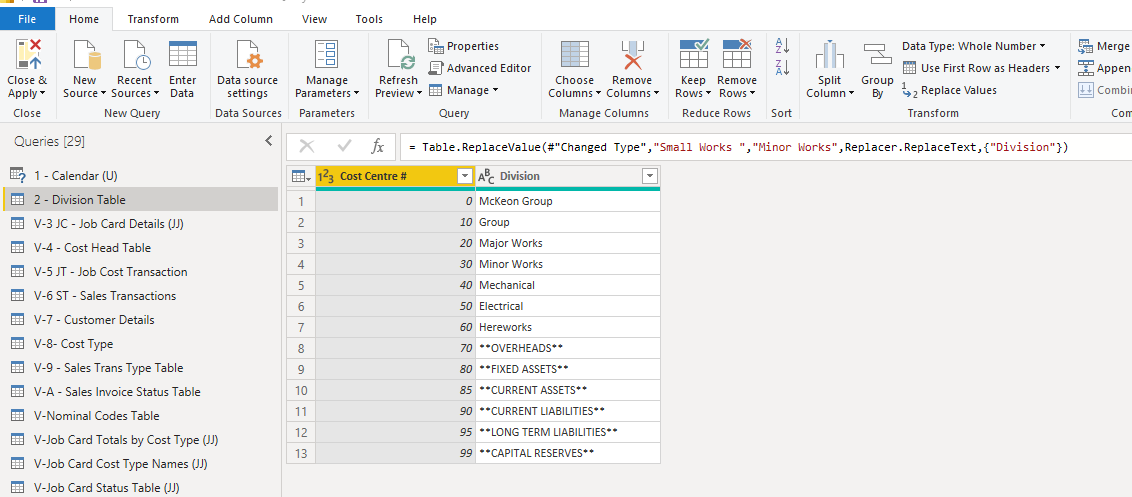Select V-3 JC - Job Card Details (JJ) query
The height and width of the screenshot is (497, 1132).
point(140,224)
